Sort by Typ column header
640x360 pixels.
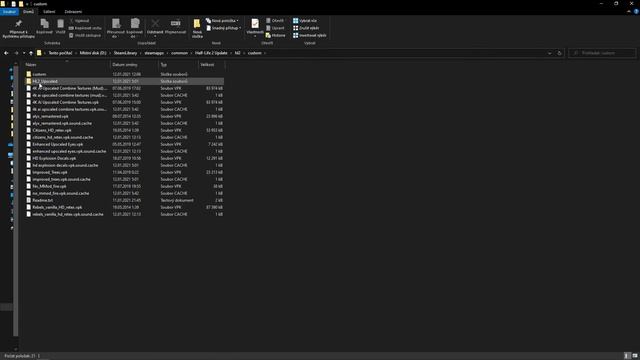pyautogui.click(x=178, y=64)
